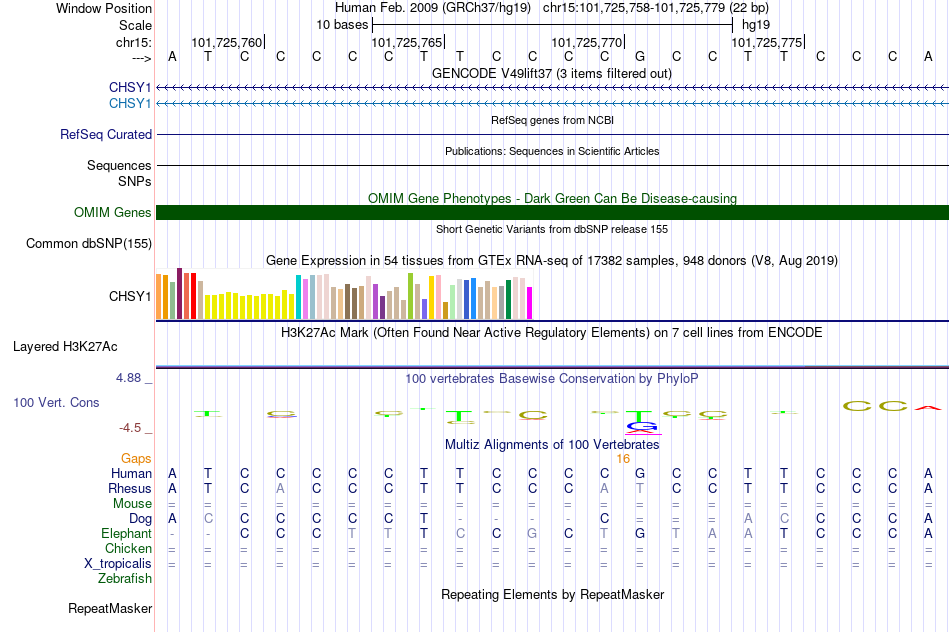950x632 pixels.
Task: Click the magenta bar ending GTEx chart
Action: [x=530, y=303]
